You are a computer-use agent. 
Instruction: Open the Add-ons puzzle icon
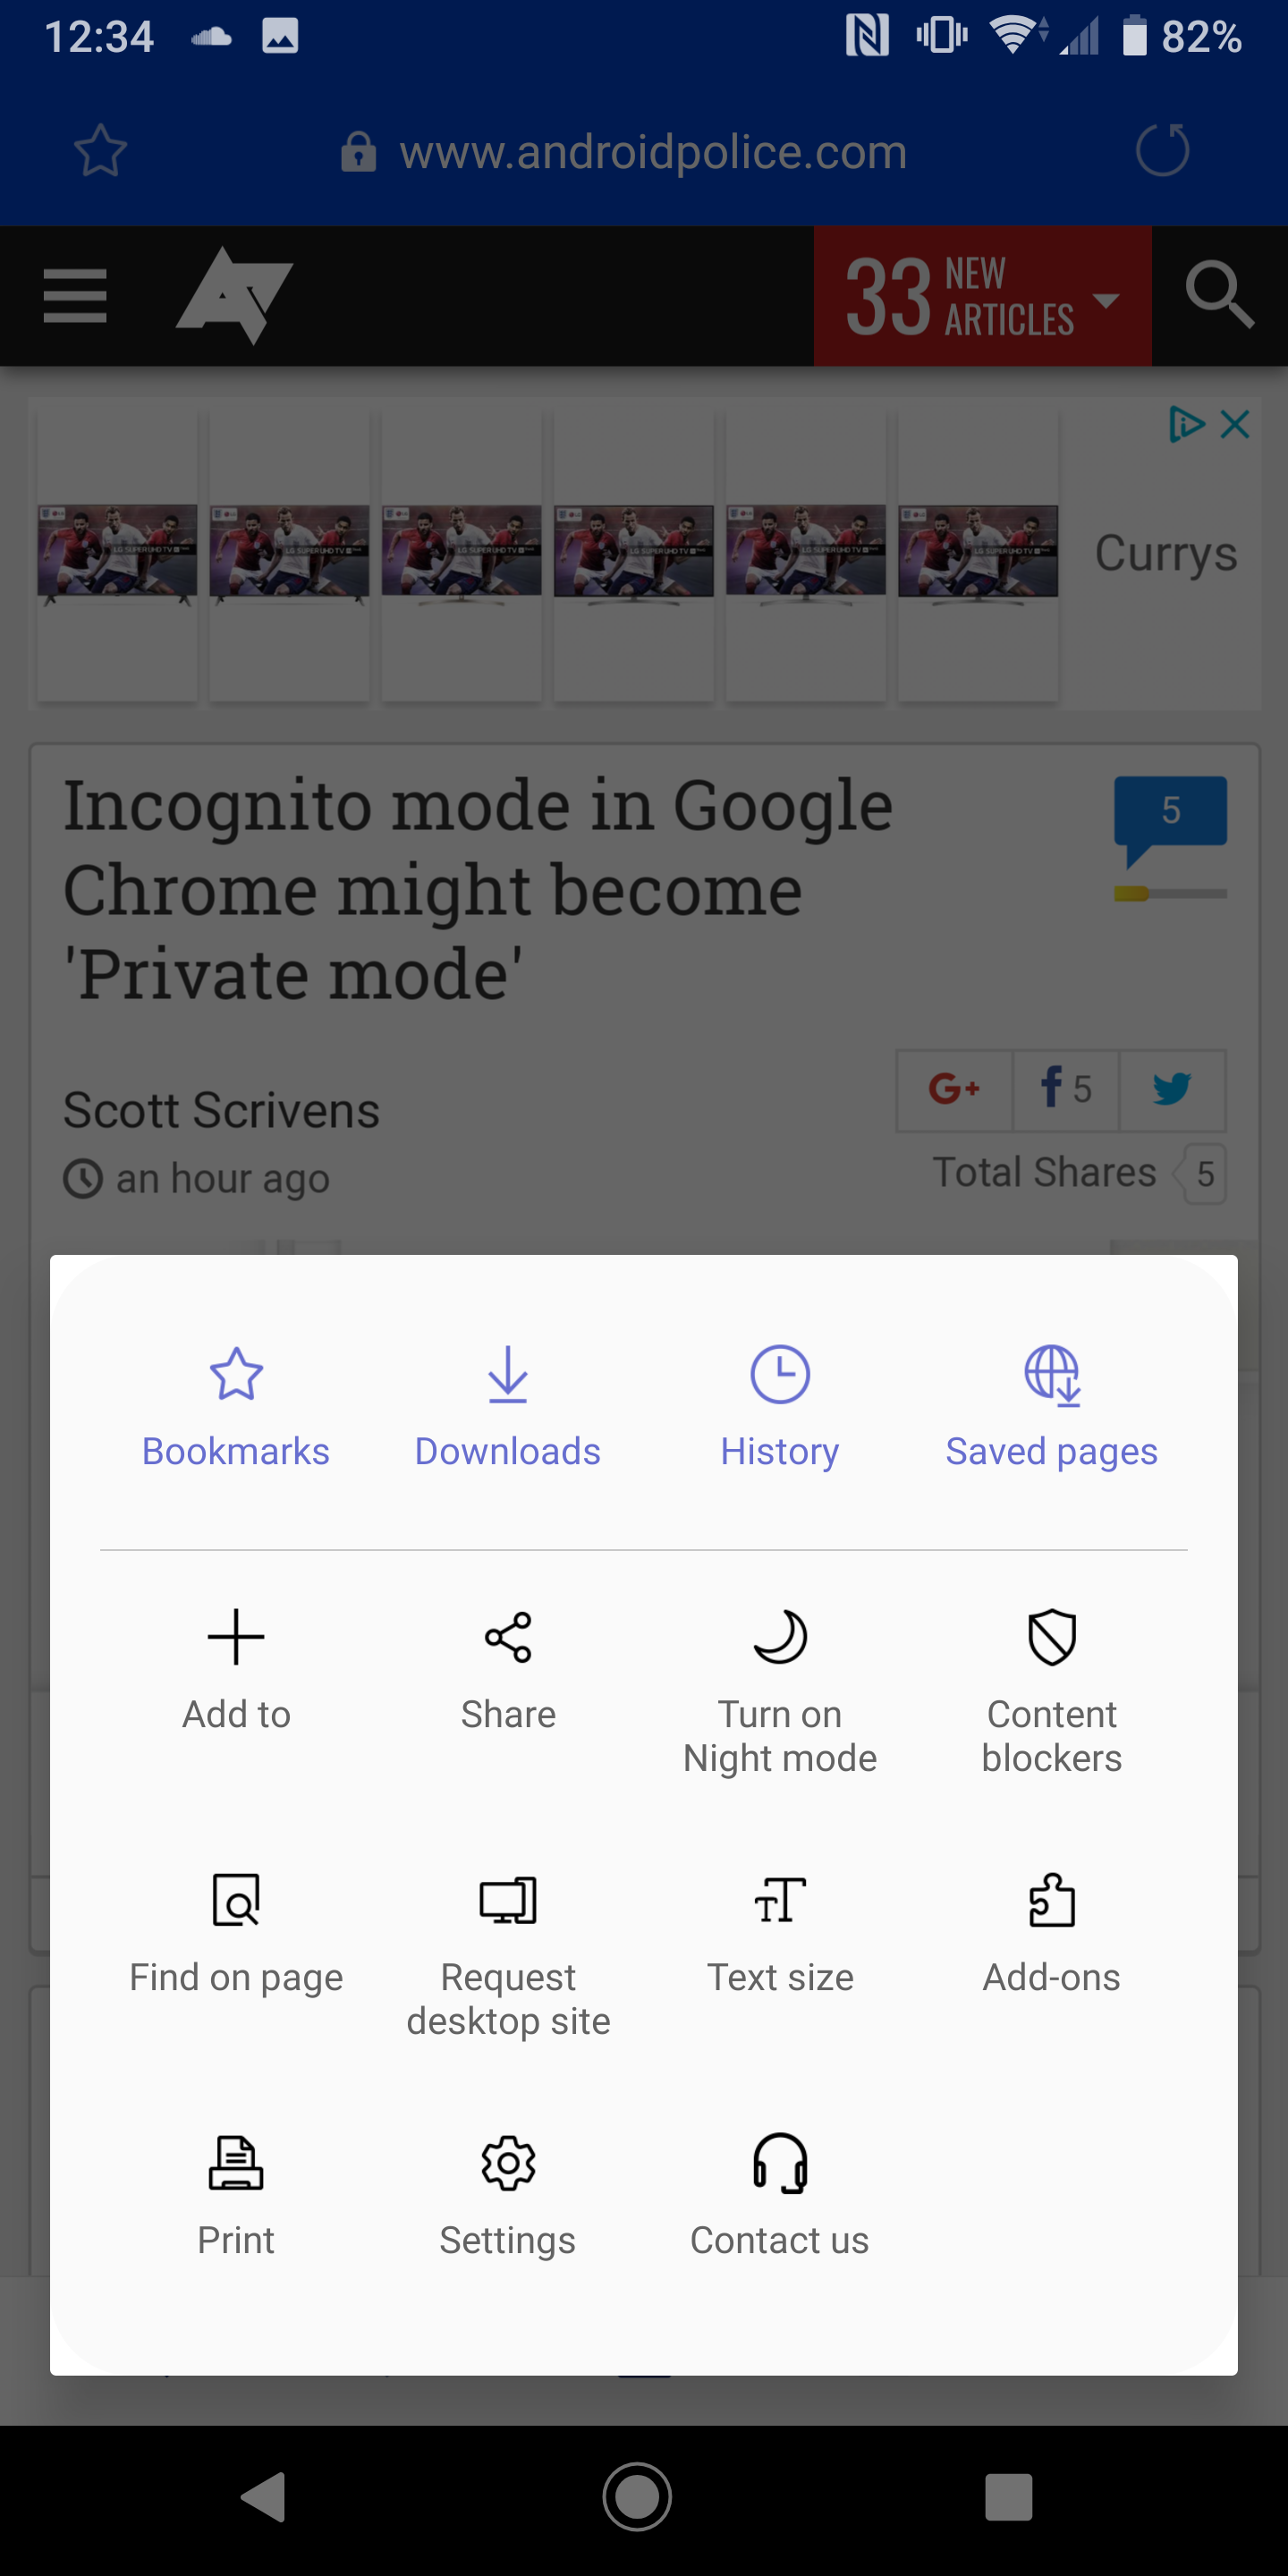(x=1052, y=1902)
